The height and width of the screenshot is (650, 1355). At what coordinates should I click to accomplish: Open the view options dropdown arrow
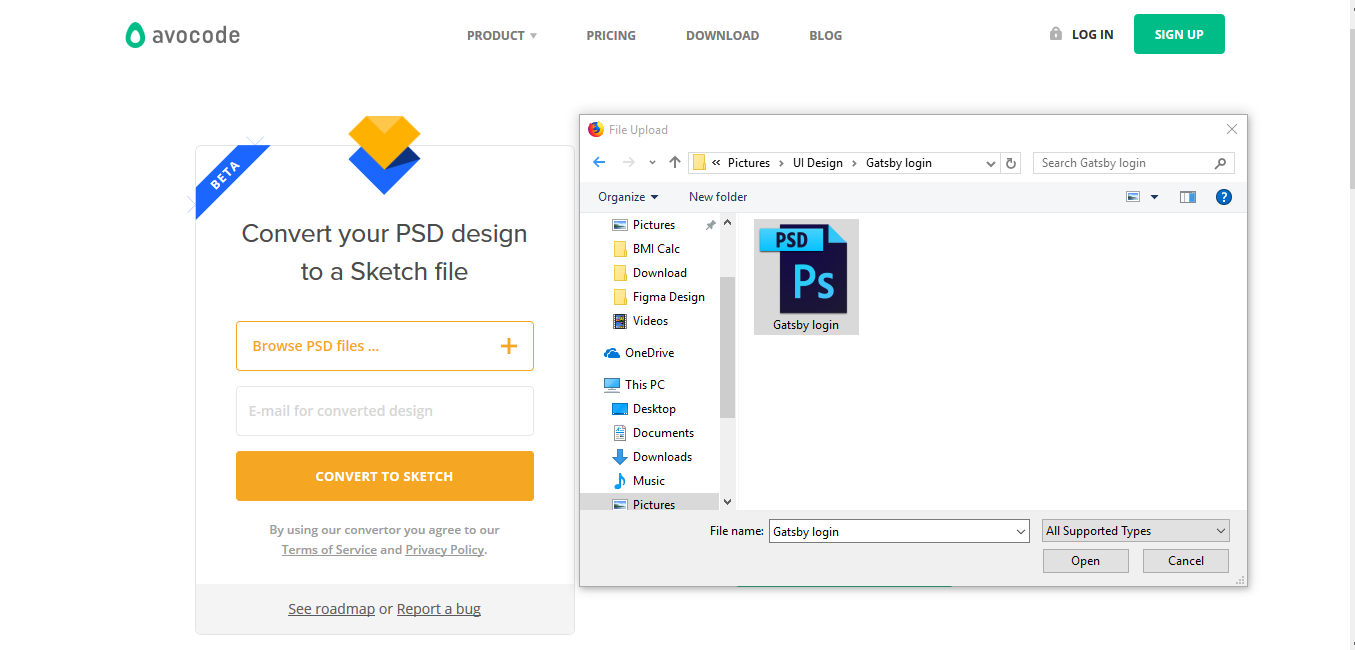pos(1154,197)
